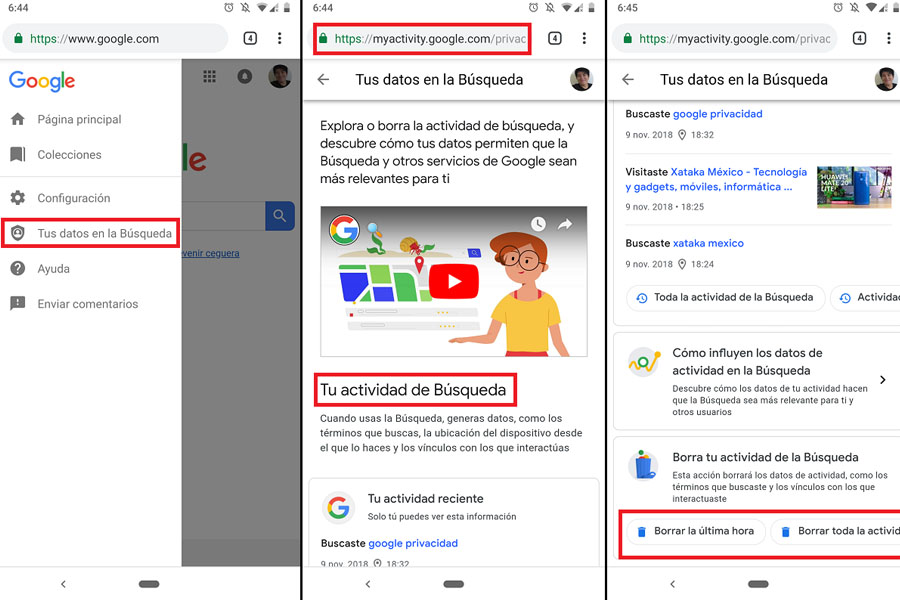Click the Google G channel logo on the video

(344, 230)
